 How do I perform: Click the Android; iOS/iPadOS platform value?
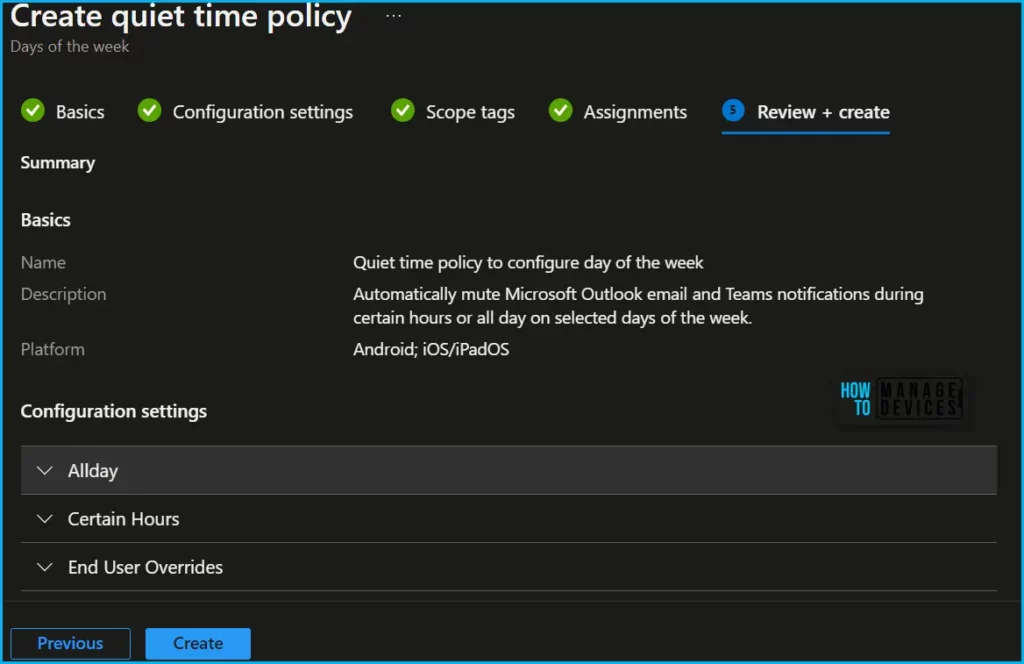[x=431, y=349]
